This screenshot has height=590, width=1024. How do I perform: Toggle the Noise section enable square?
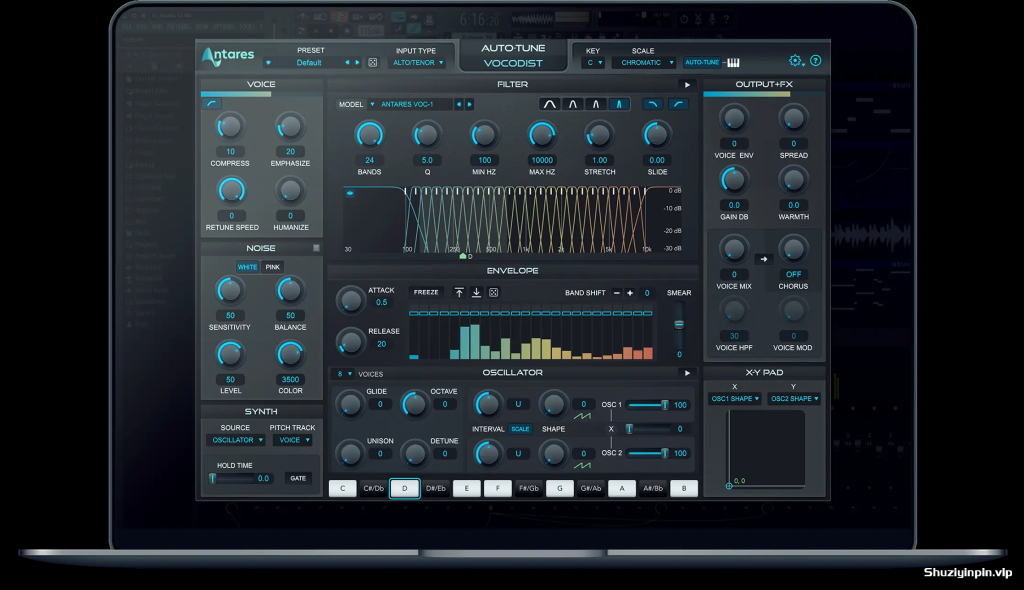point(316,248)
